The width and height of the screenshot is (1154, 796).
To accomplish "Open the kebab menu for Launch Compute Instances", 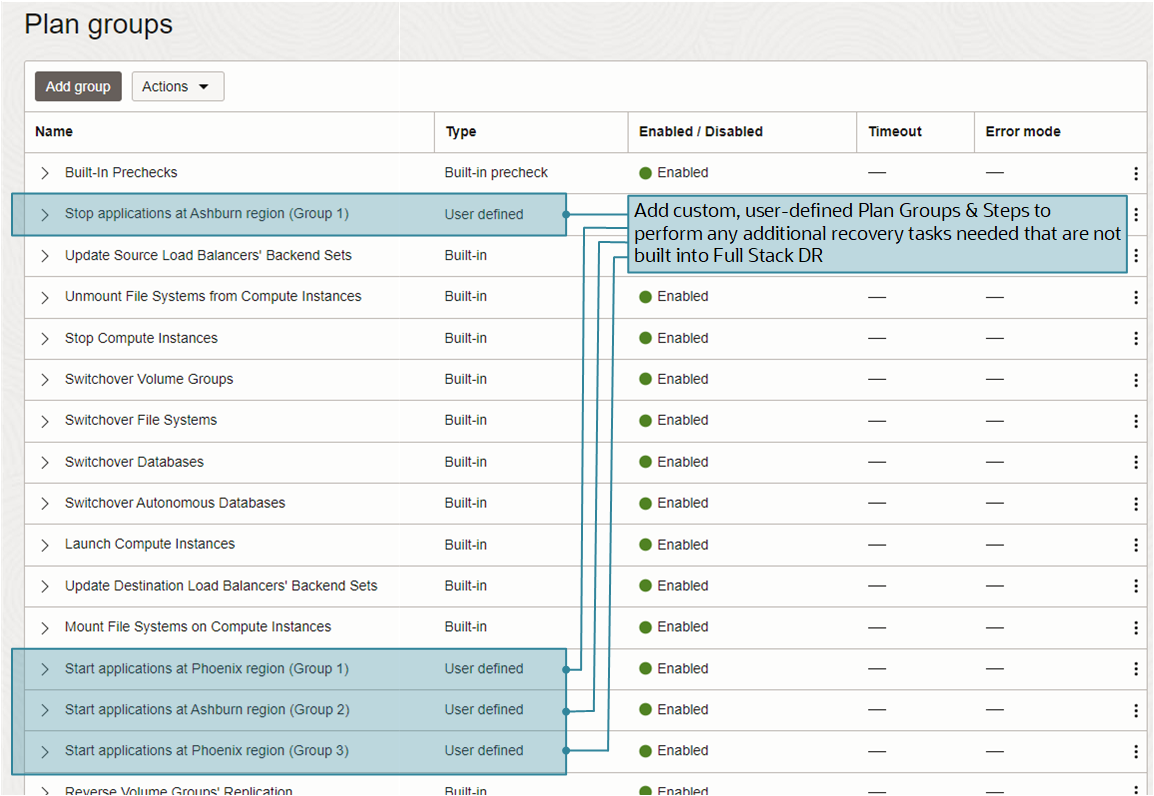I will tap(1136, 544).
